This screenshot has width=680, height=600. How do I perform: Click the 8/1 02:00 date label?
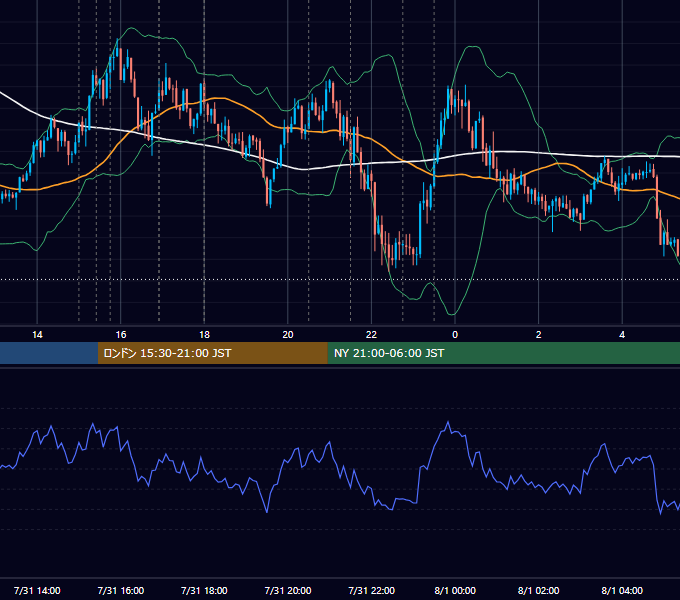[539, 590]
